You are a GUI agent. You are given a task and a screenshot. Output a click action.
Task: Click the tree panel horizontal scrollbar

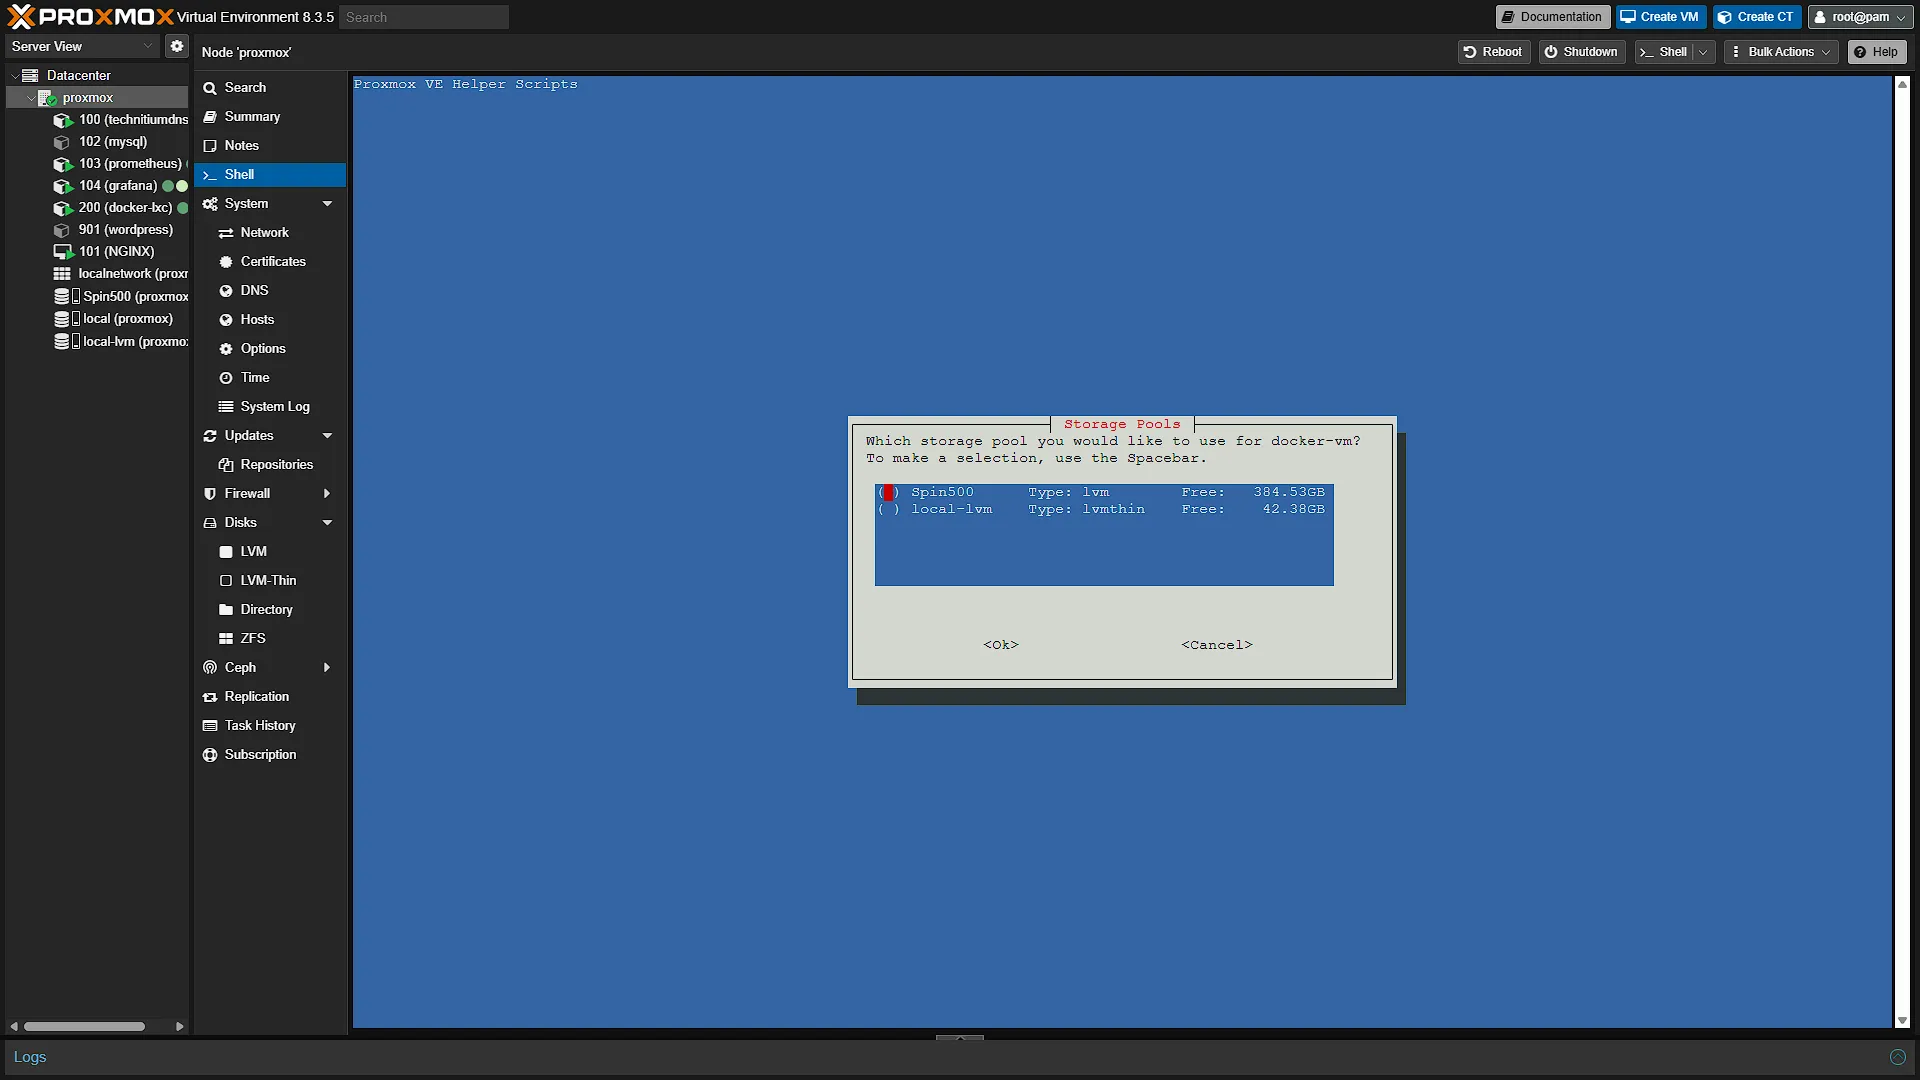85,1026
